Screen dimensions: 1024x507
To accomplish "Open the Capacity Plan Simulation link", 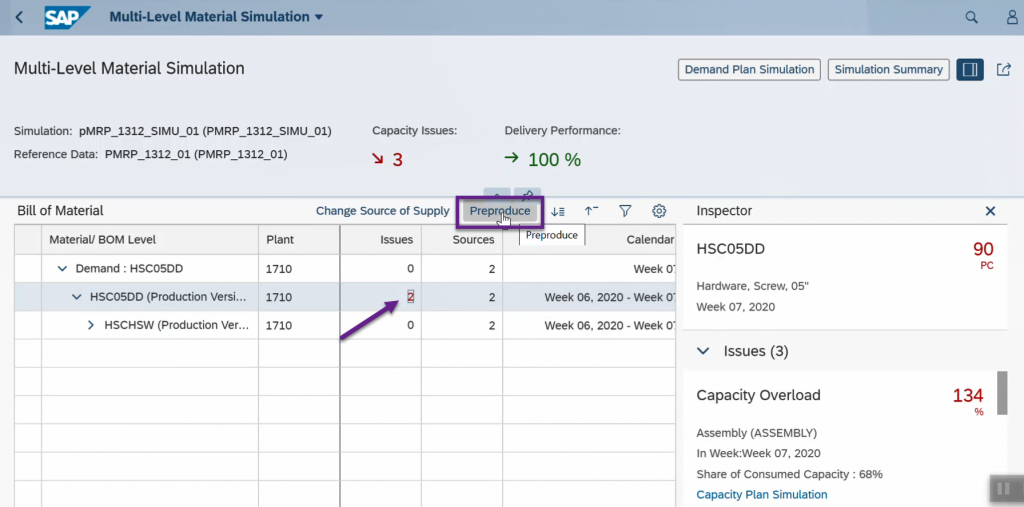I will click(761, 495).
